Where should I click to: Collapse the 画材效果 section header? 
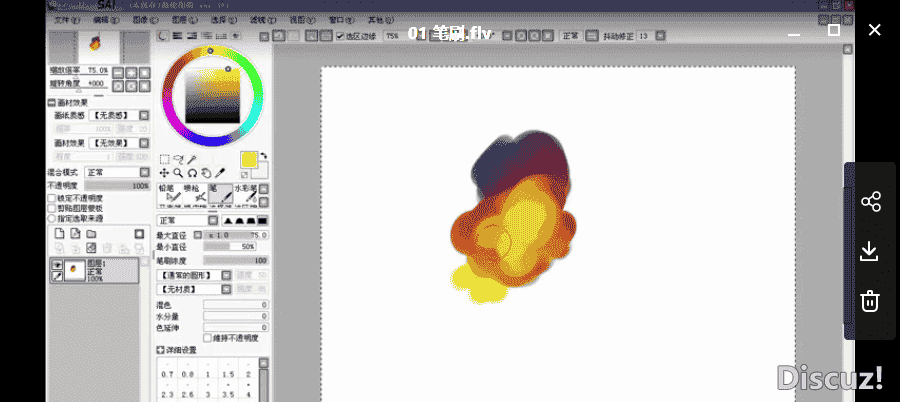(52, 103)
